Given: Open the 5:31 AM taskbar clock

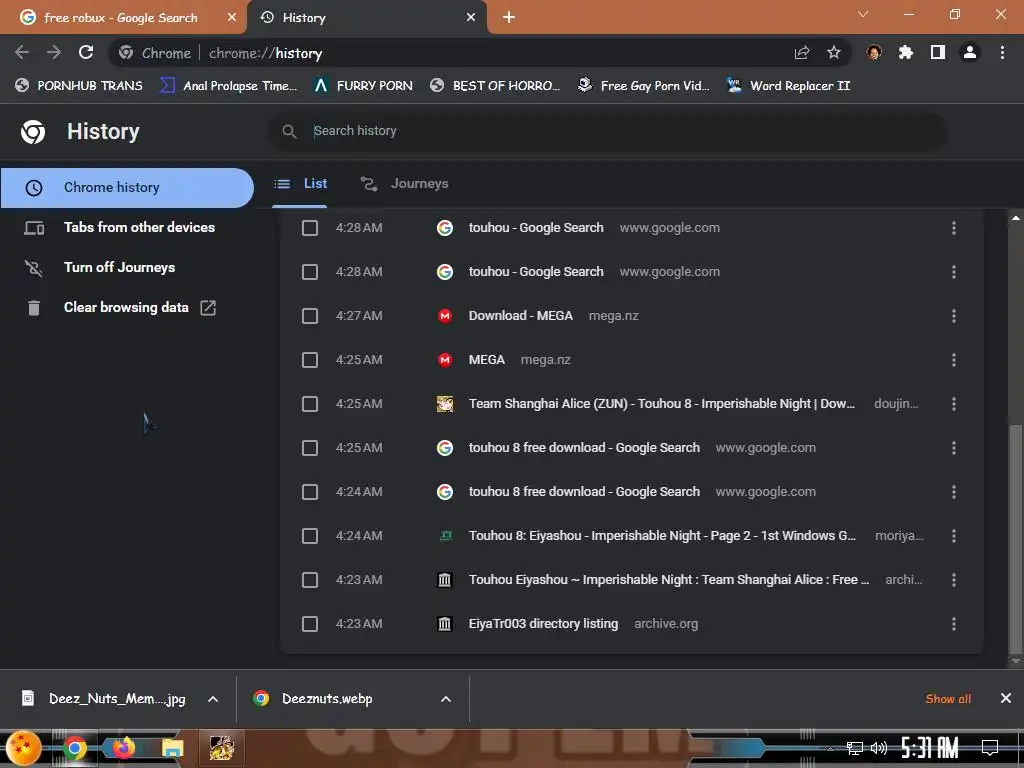Looking at the screenshot, I should click(929, 748).
